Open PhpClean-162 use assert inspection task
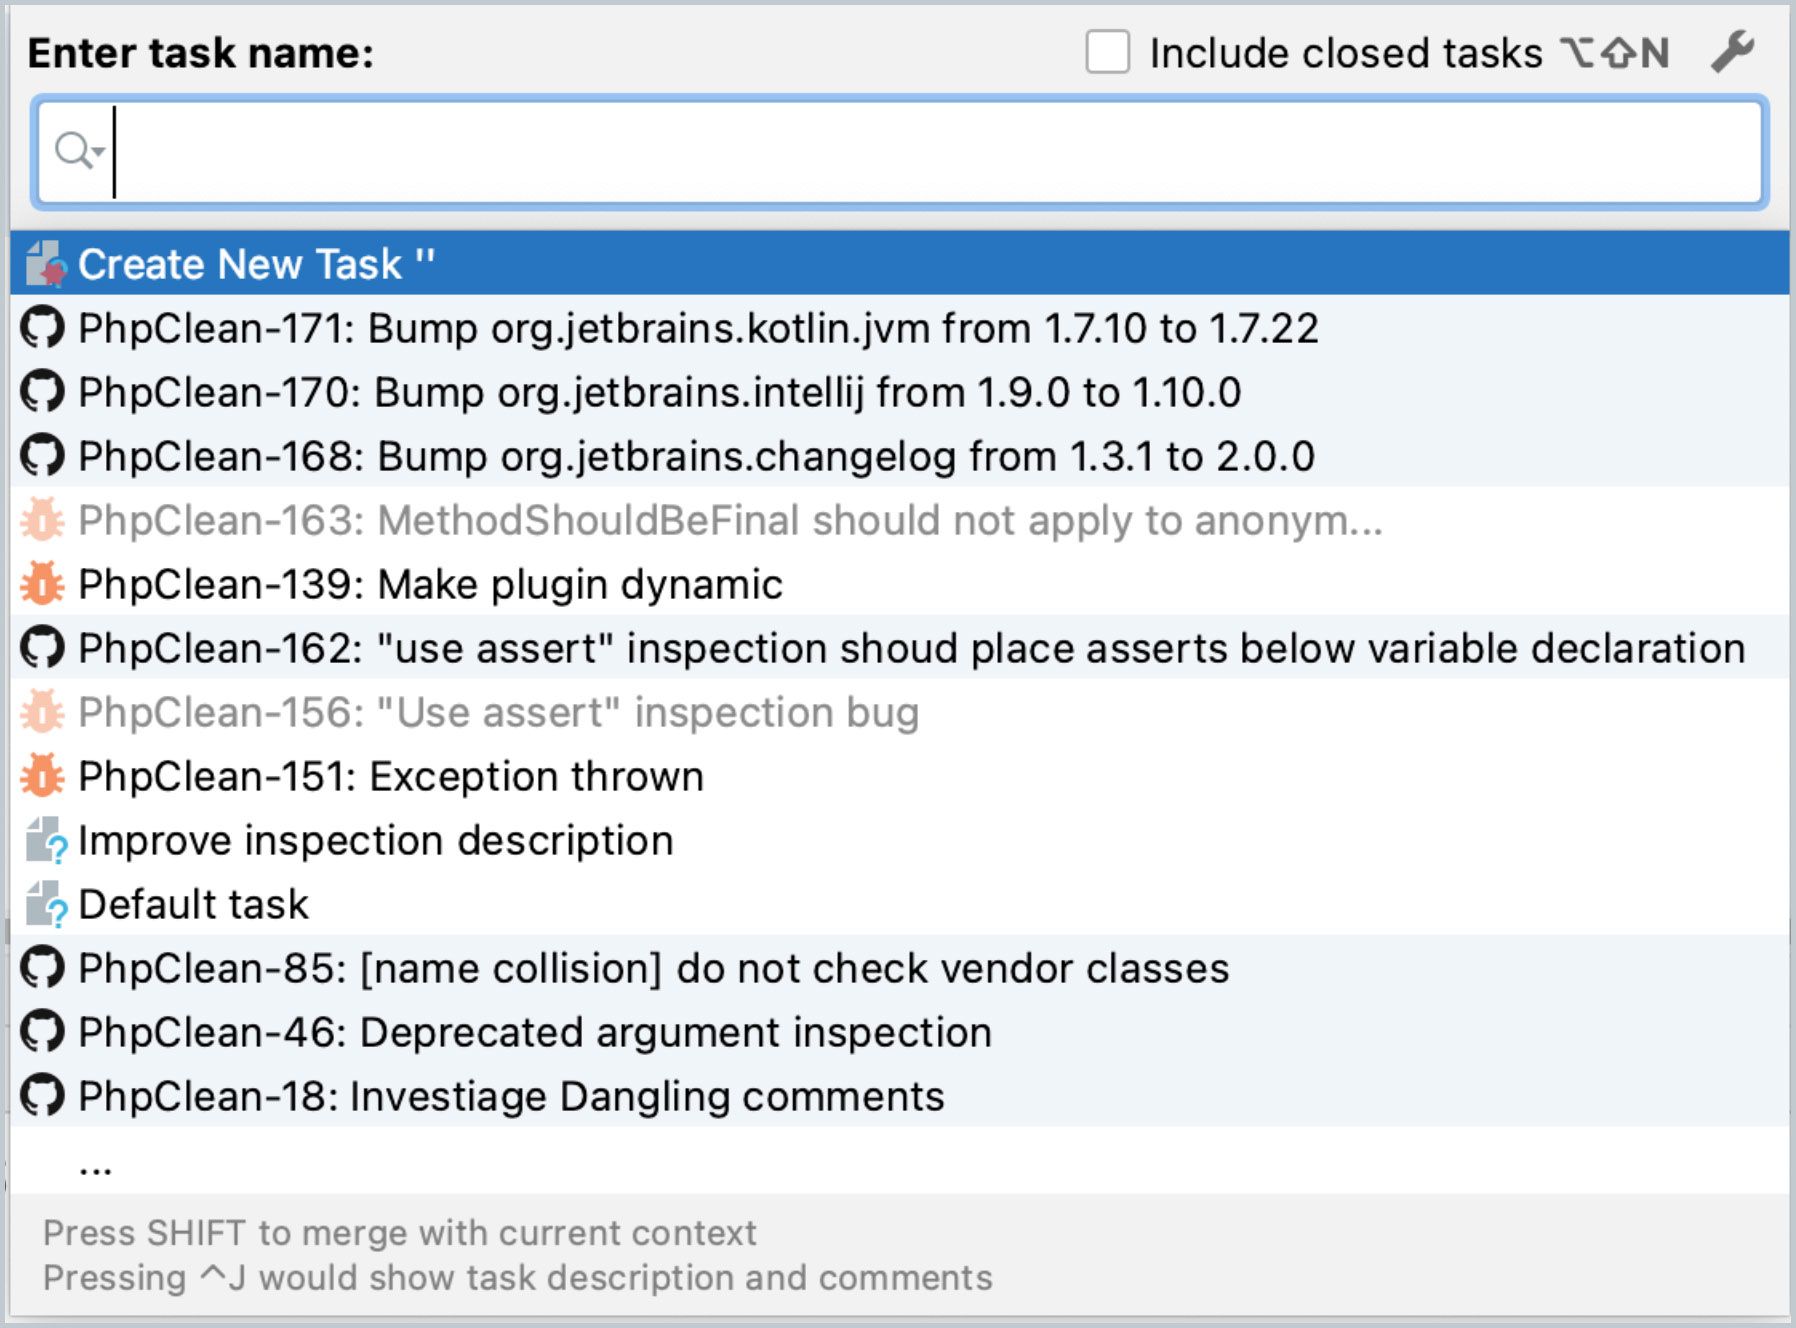Image resolution: width=1796 pixels, height=1328 pixels. pos(900,648)
